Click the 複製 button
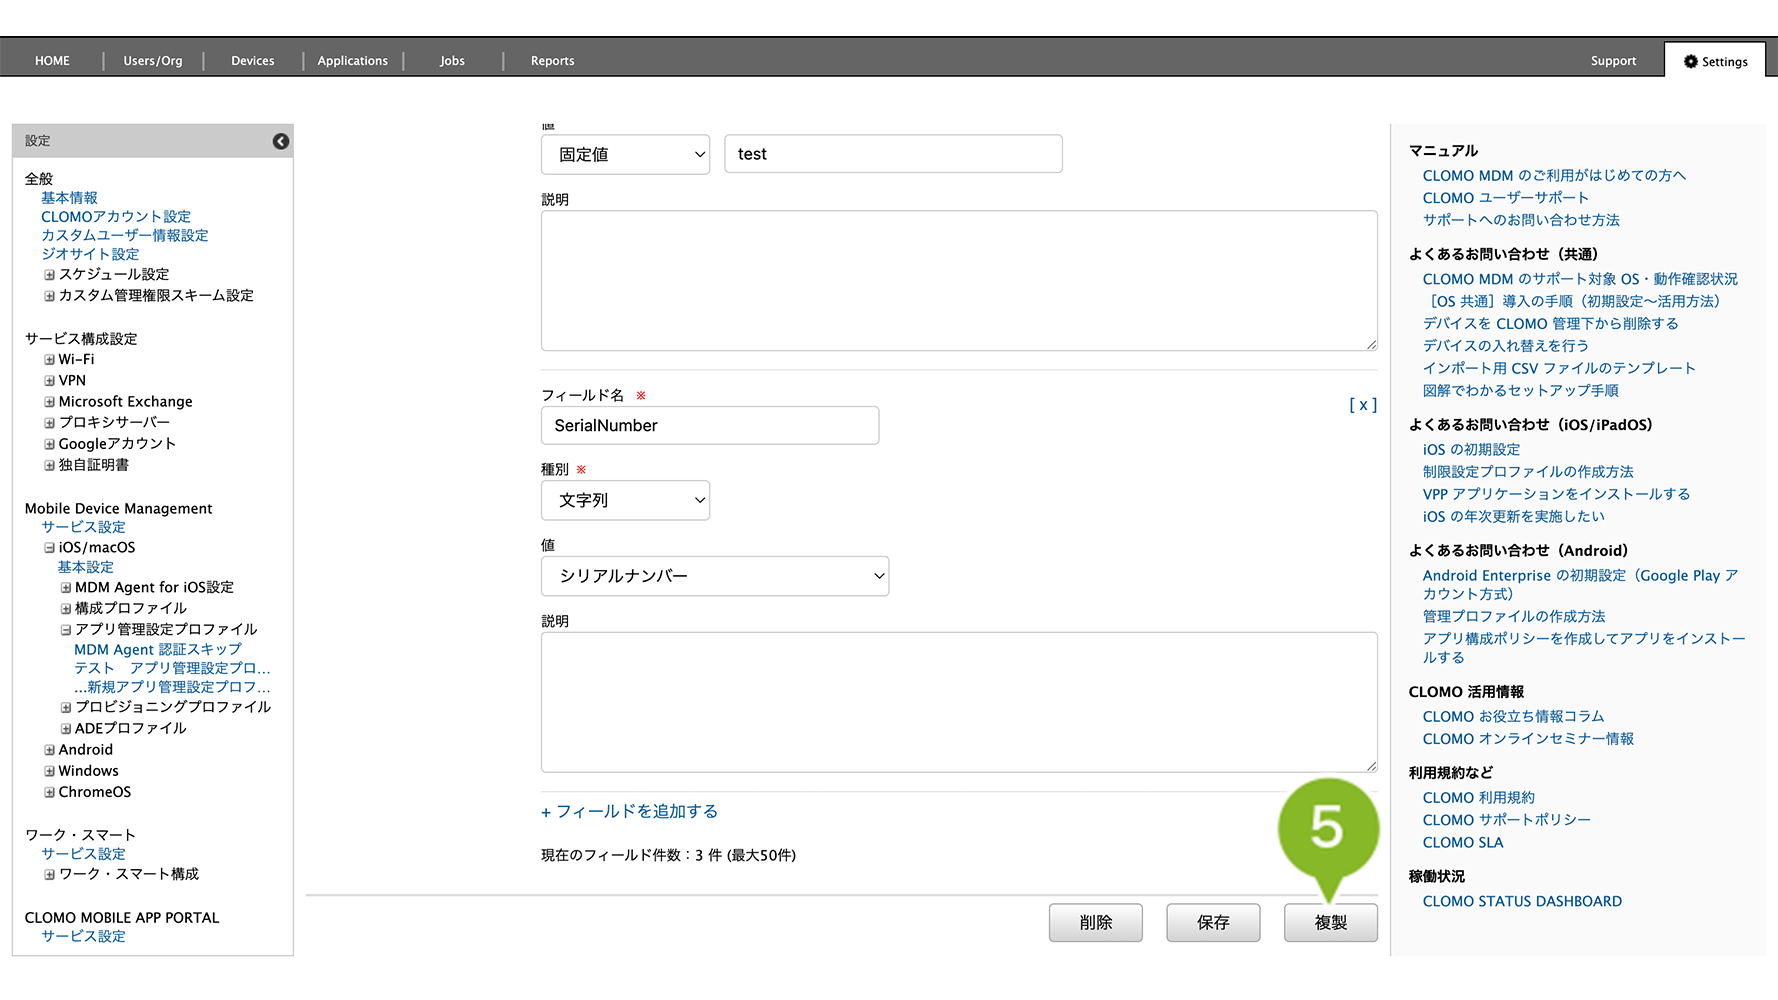1778x1000 pixels. pos(1330,923)
